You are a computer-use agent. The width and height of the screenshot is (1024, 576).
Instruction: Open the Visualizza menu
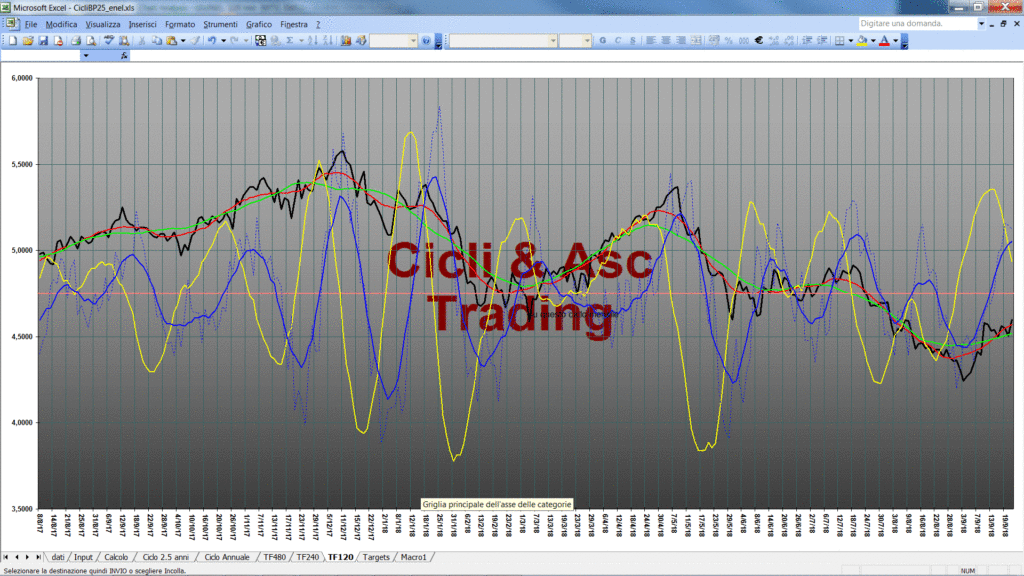(103, 24)
